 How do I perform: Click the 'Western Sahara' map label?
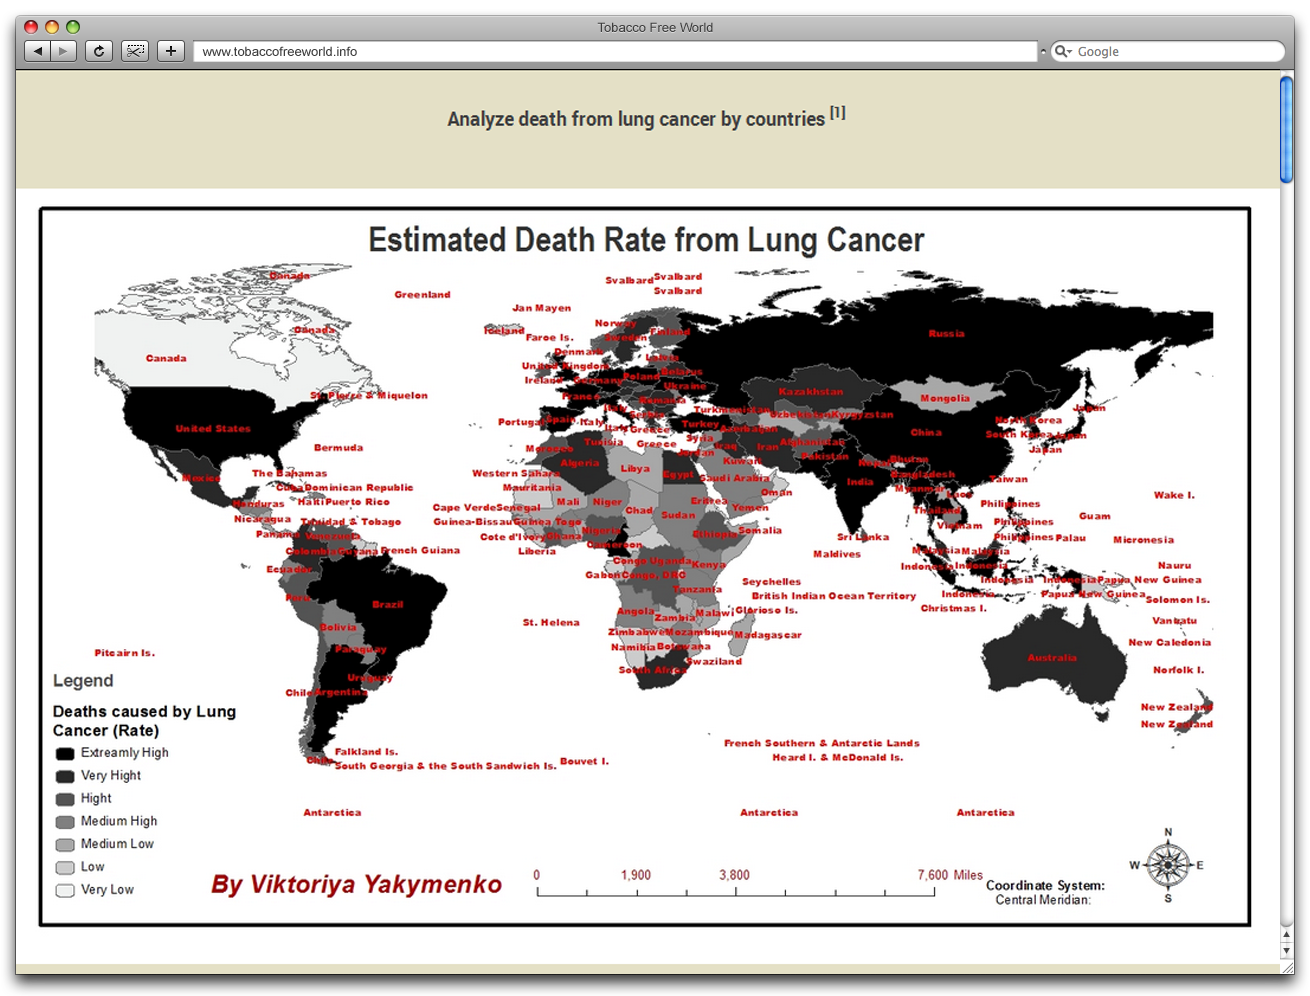click(x=517, y=474)
